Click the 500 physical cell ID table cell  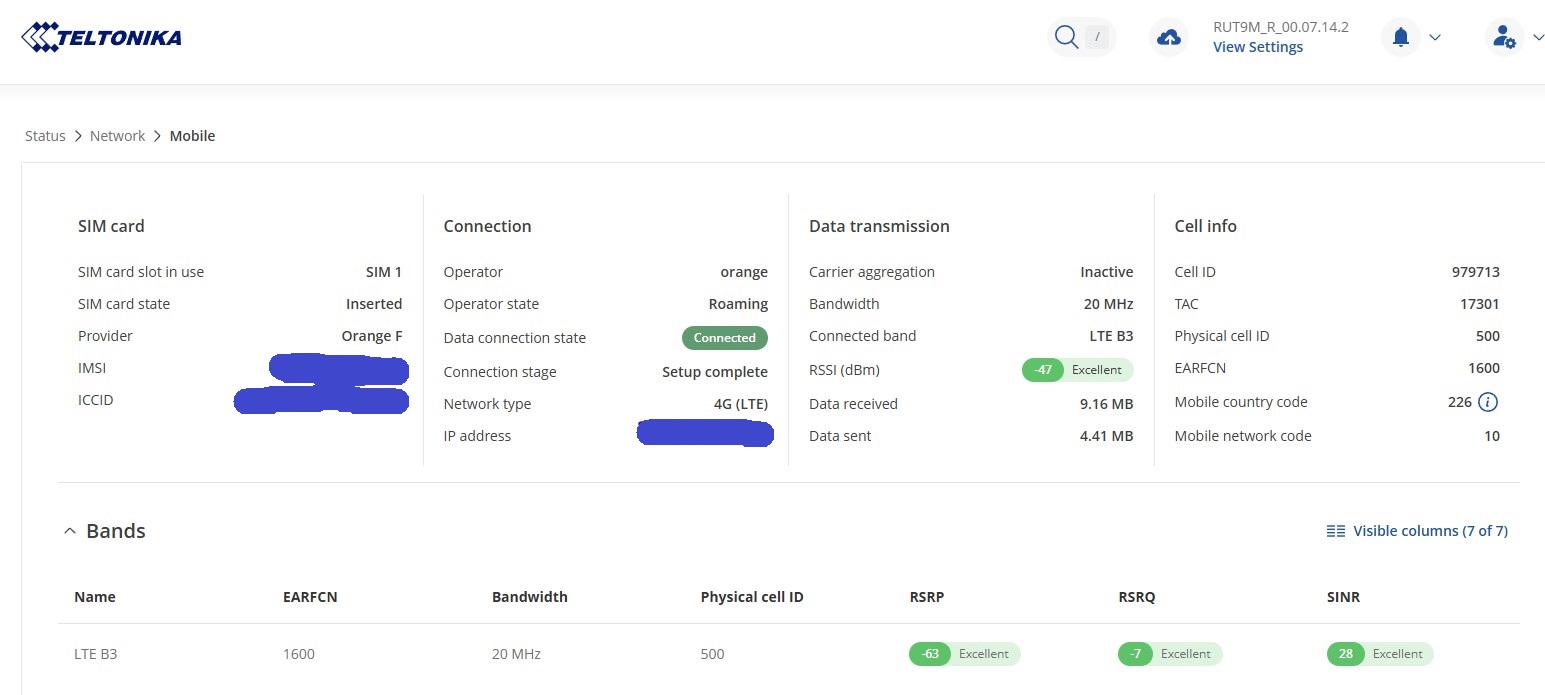(x=713, y=654)
